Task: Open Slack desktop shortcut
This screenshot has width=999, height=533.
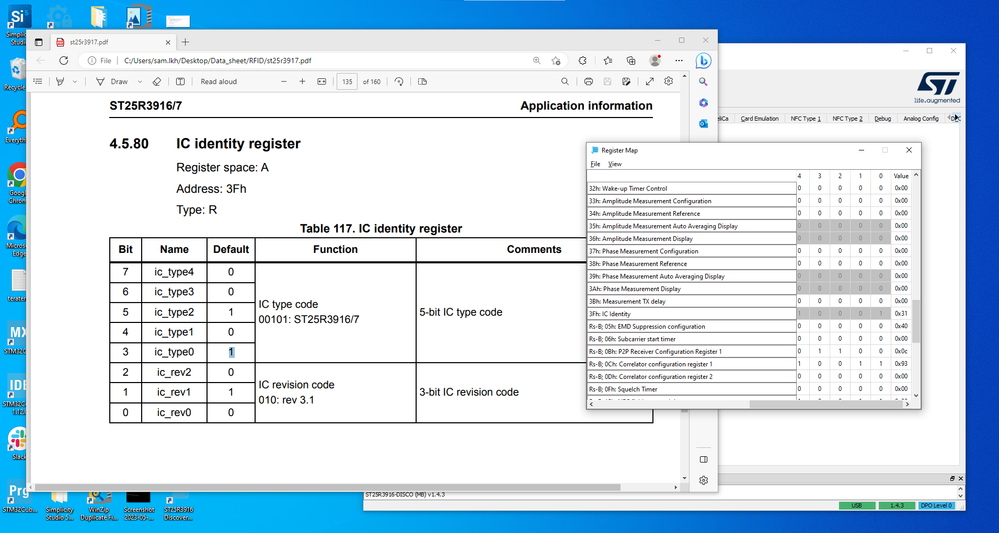Action: [x=17, y=443]
